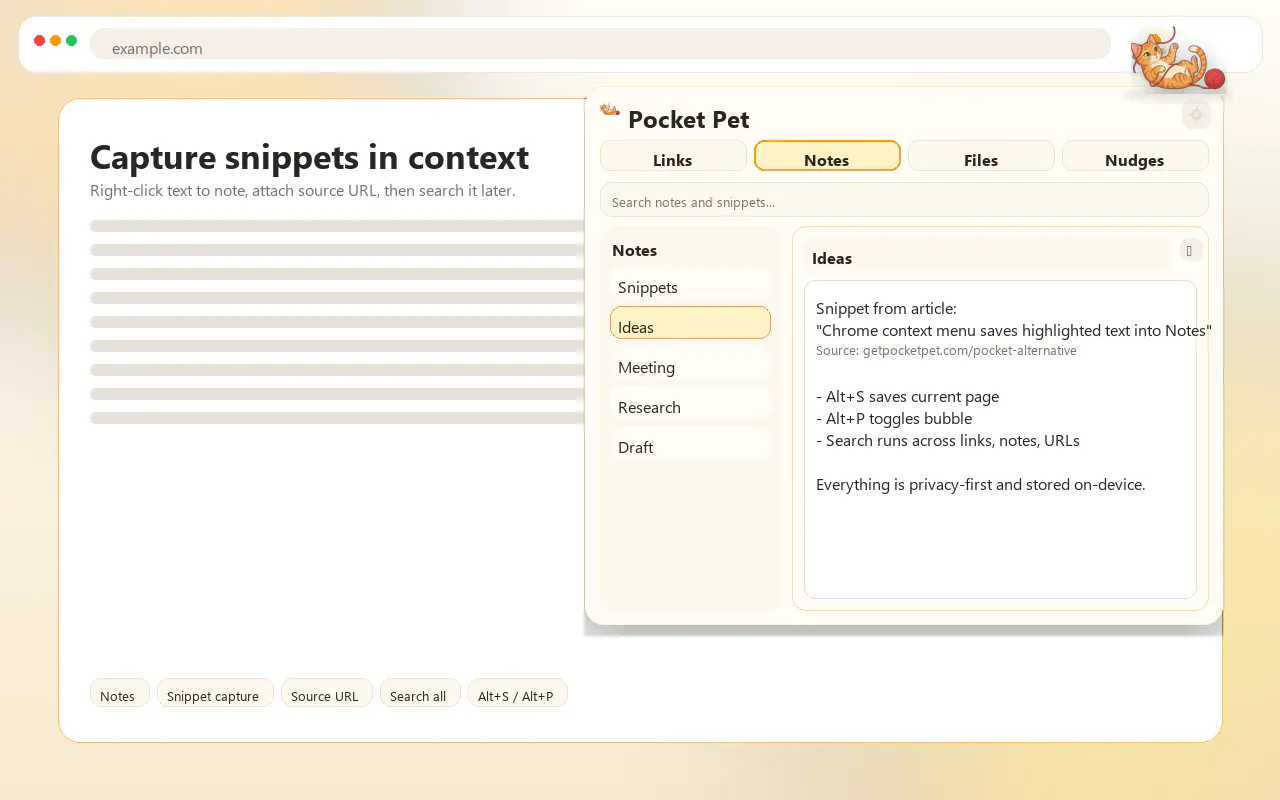Select the Notes tab

[x=827, y=156]
